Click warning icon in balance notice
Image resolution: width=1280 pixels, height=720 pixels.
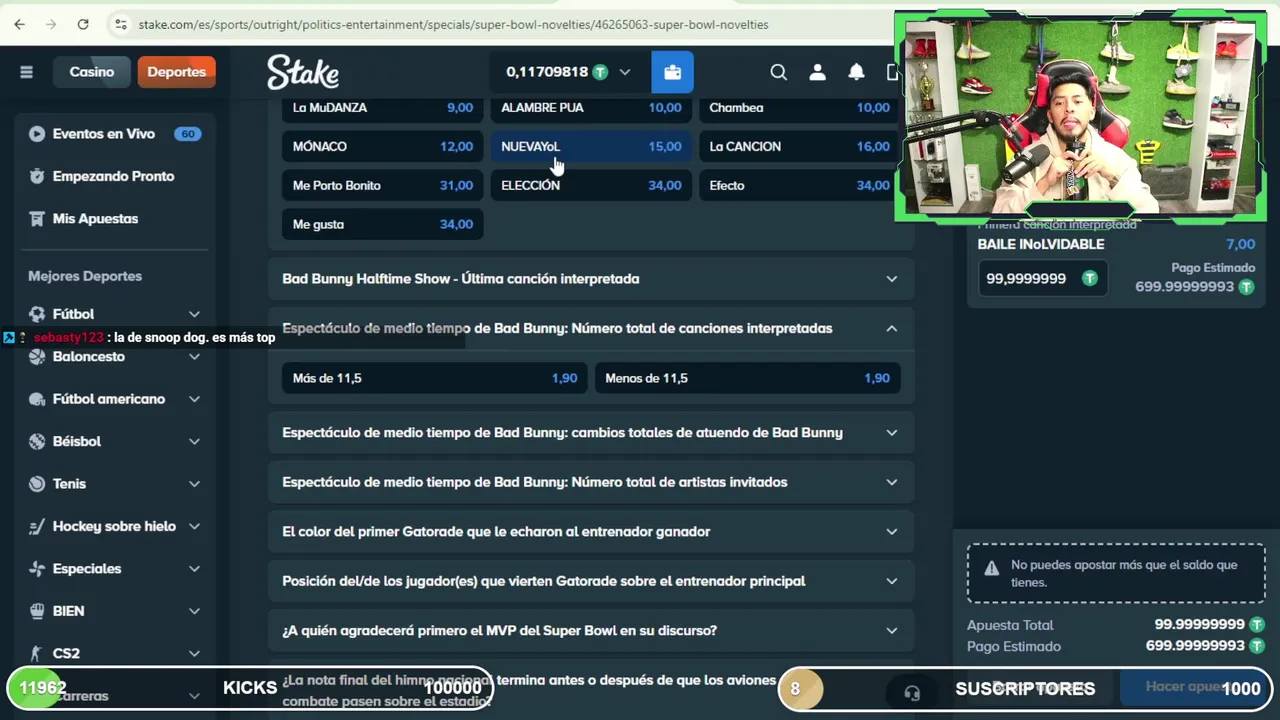pyautogui.click(x=991, y=568)
